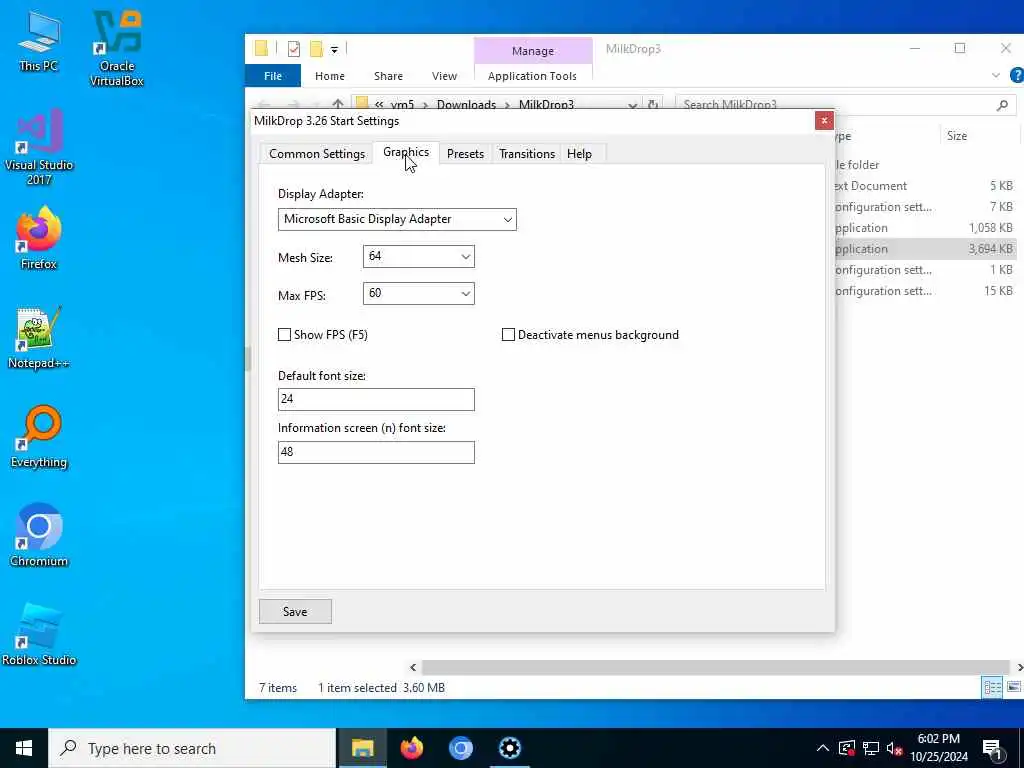The width and height of the screenshot is (1024, 768).
Task: Save the MilkDrop settings
Action: 295,612
